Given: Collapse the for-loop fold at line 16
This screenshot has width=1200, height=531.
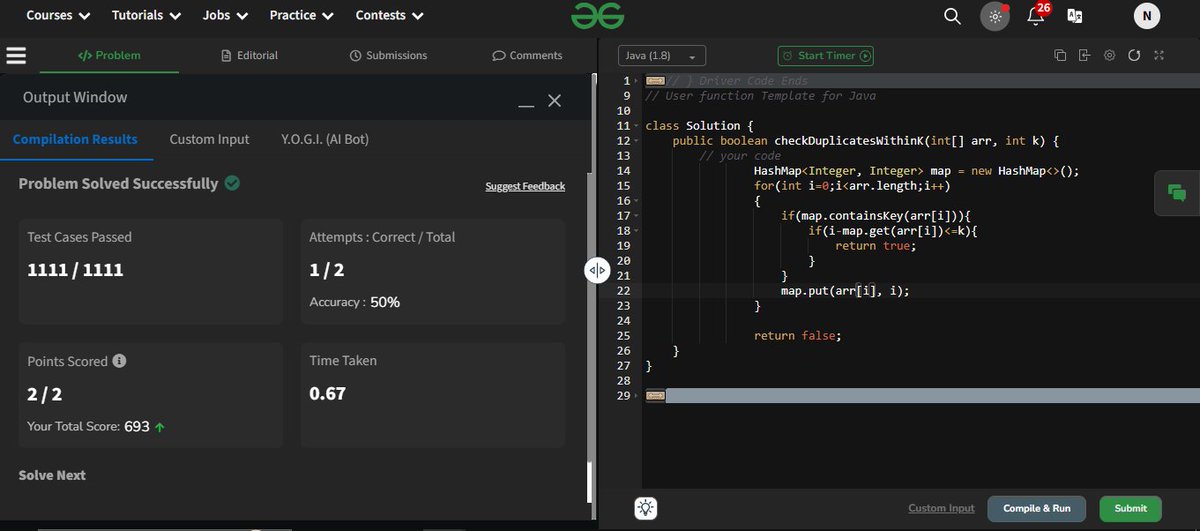Looking at the screenshot, I should [635, 201].
